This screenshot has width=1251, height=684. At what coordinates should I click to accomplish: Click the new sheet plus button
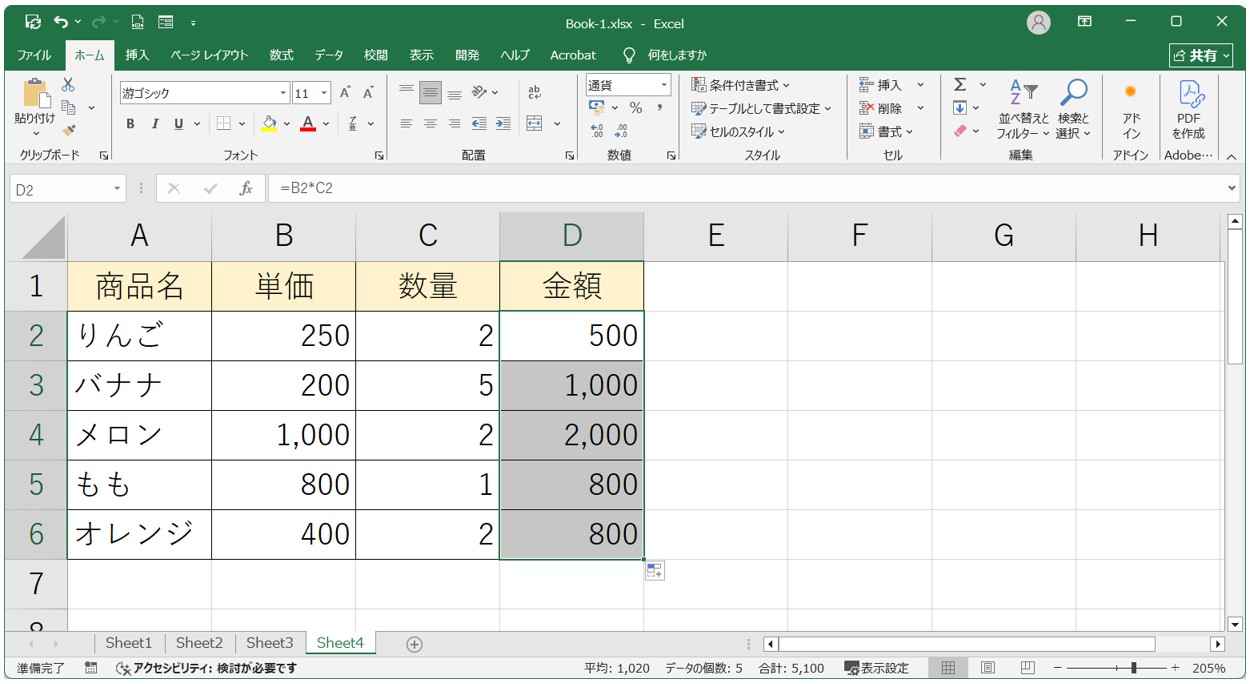click(414, 644)
